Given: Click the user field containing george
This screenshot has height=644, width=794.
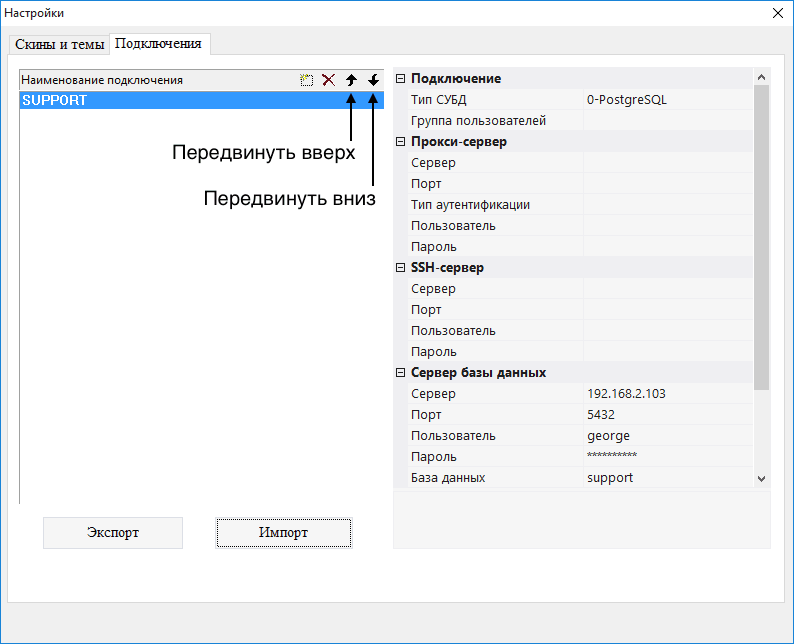Looking at the screenshot, I should tap(667, 436).
